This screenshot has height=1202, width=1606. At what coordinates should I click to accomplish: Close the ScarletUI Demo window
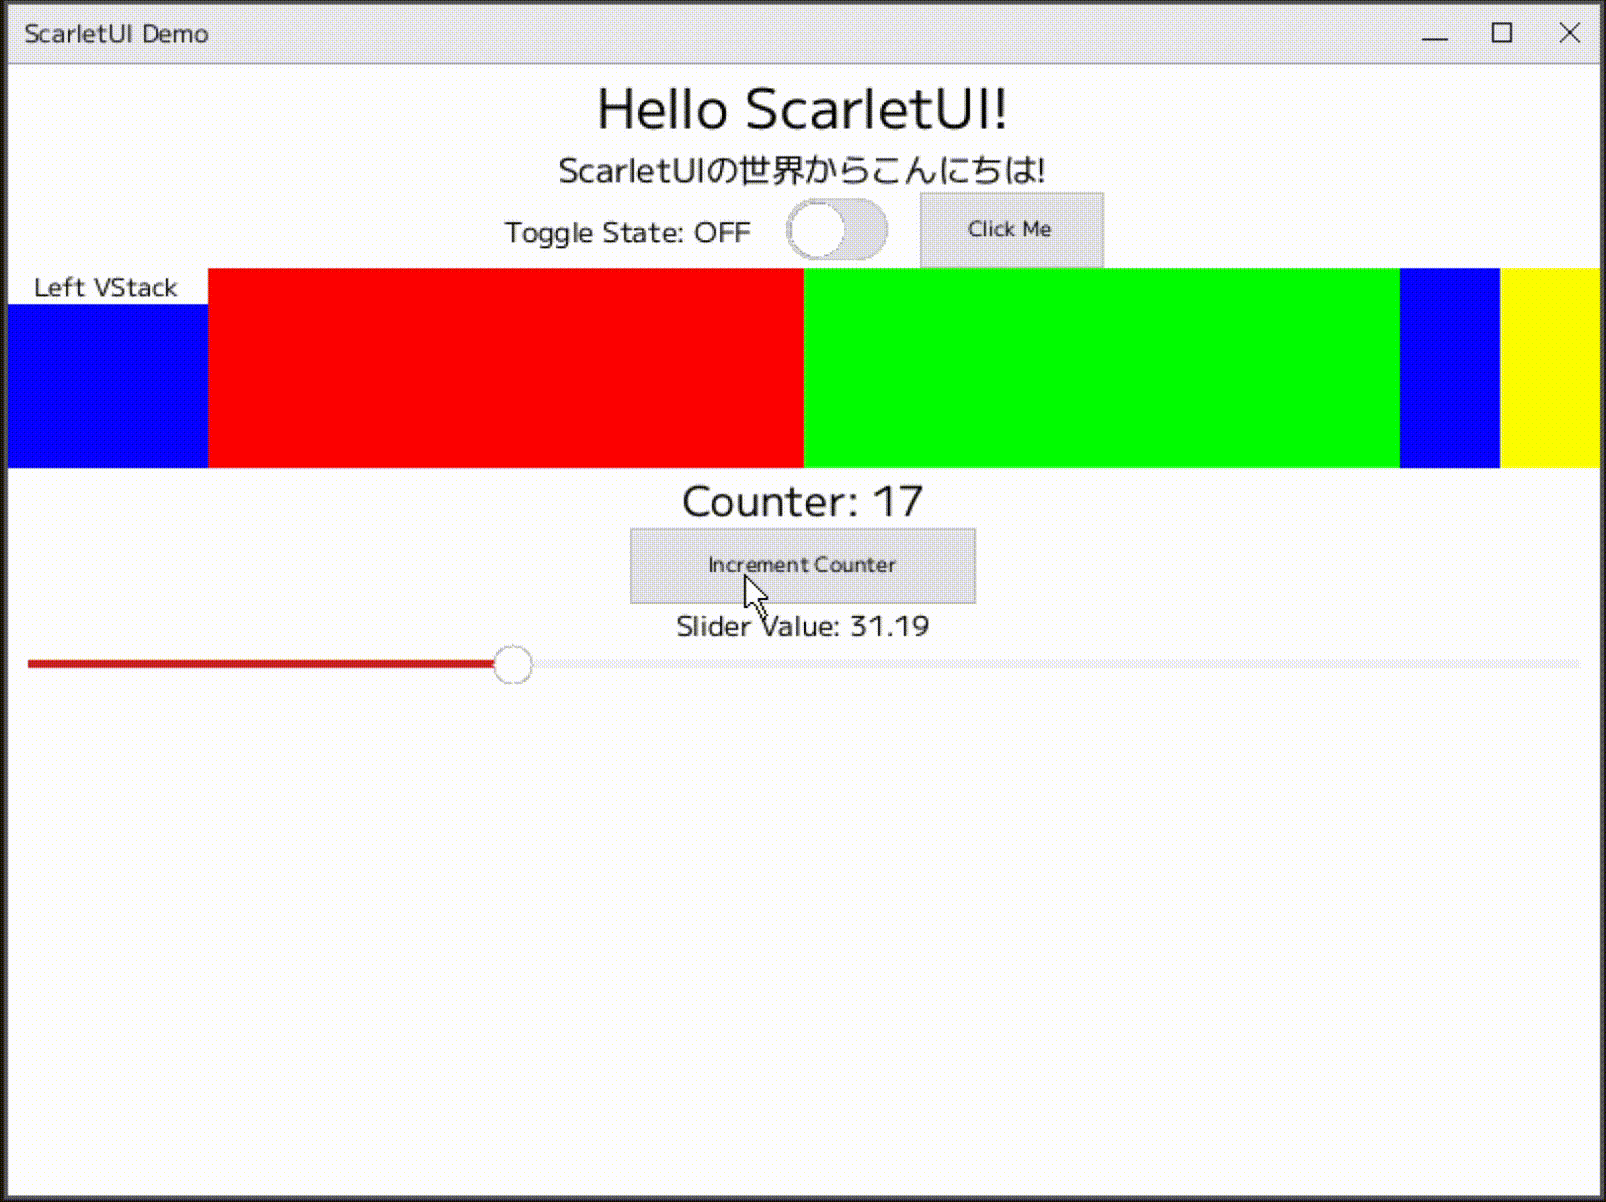click(1570, 34)
